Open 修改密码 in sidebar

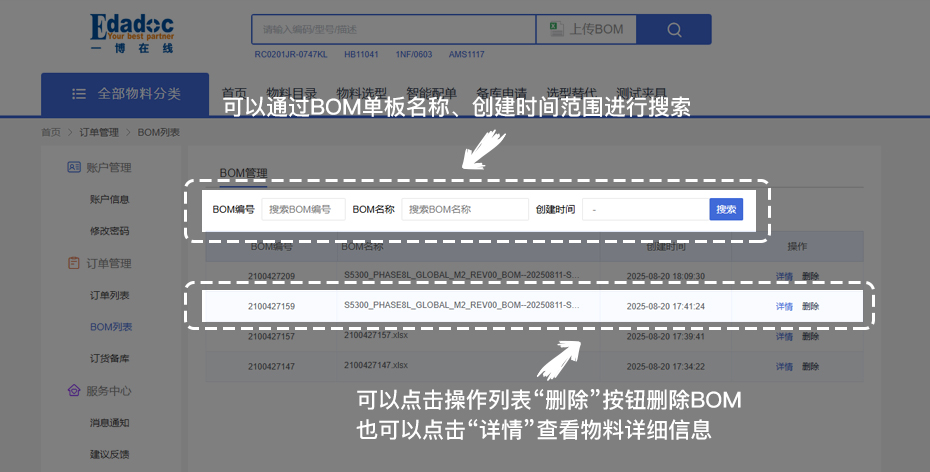coord(110,231)
